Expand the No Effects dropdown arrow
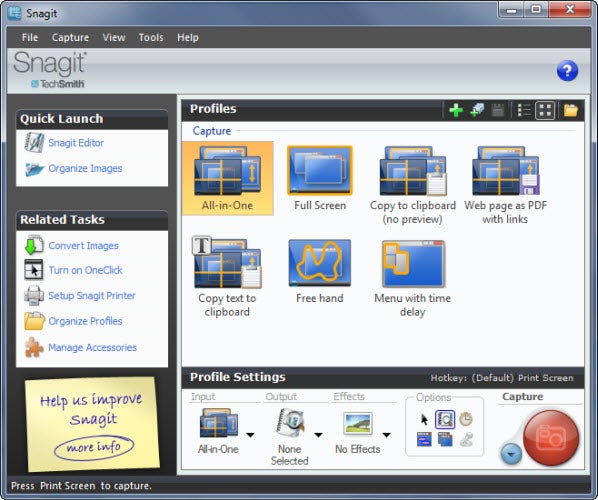 (x=386, y=435)
